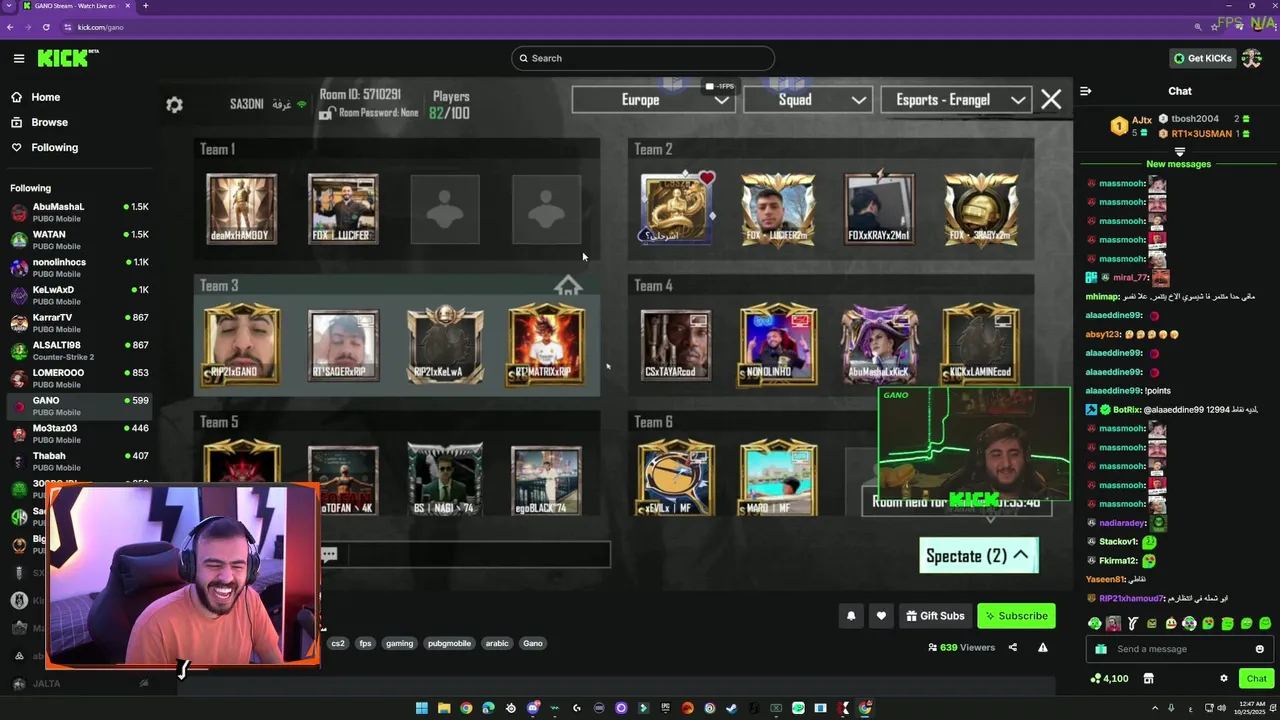This screenshot has height=720, width=1280.
Task: Click the Gift Subs button
Action: coord(935,616)
